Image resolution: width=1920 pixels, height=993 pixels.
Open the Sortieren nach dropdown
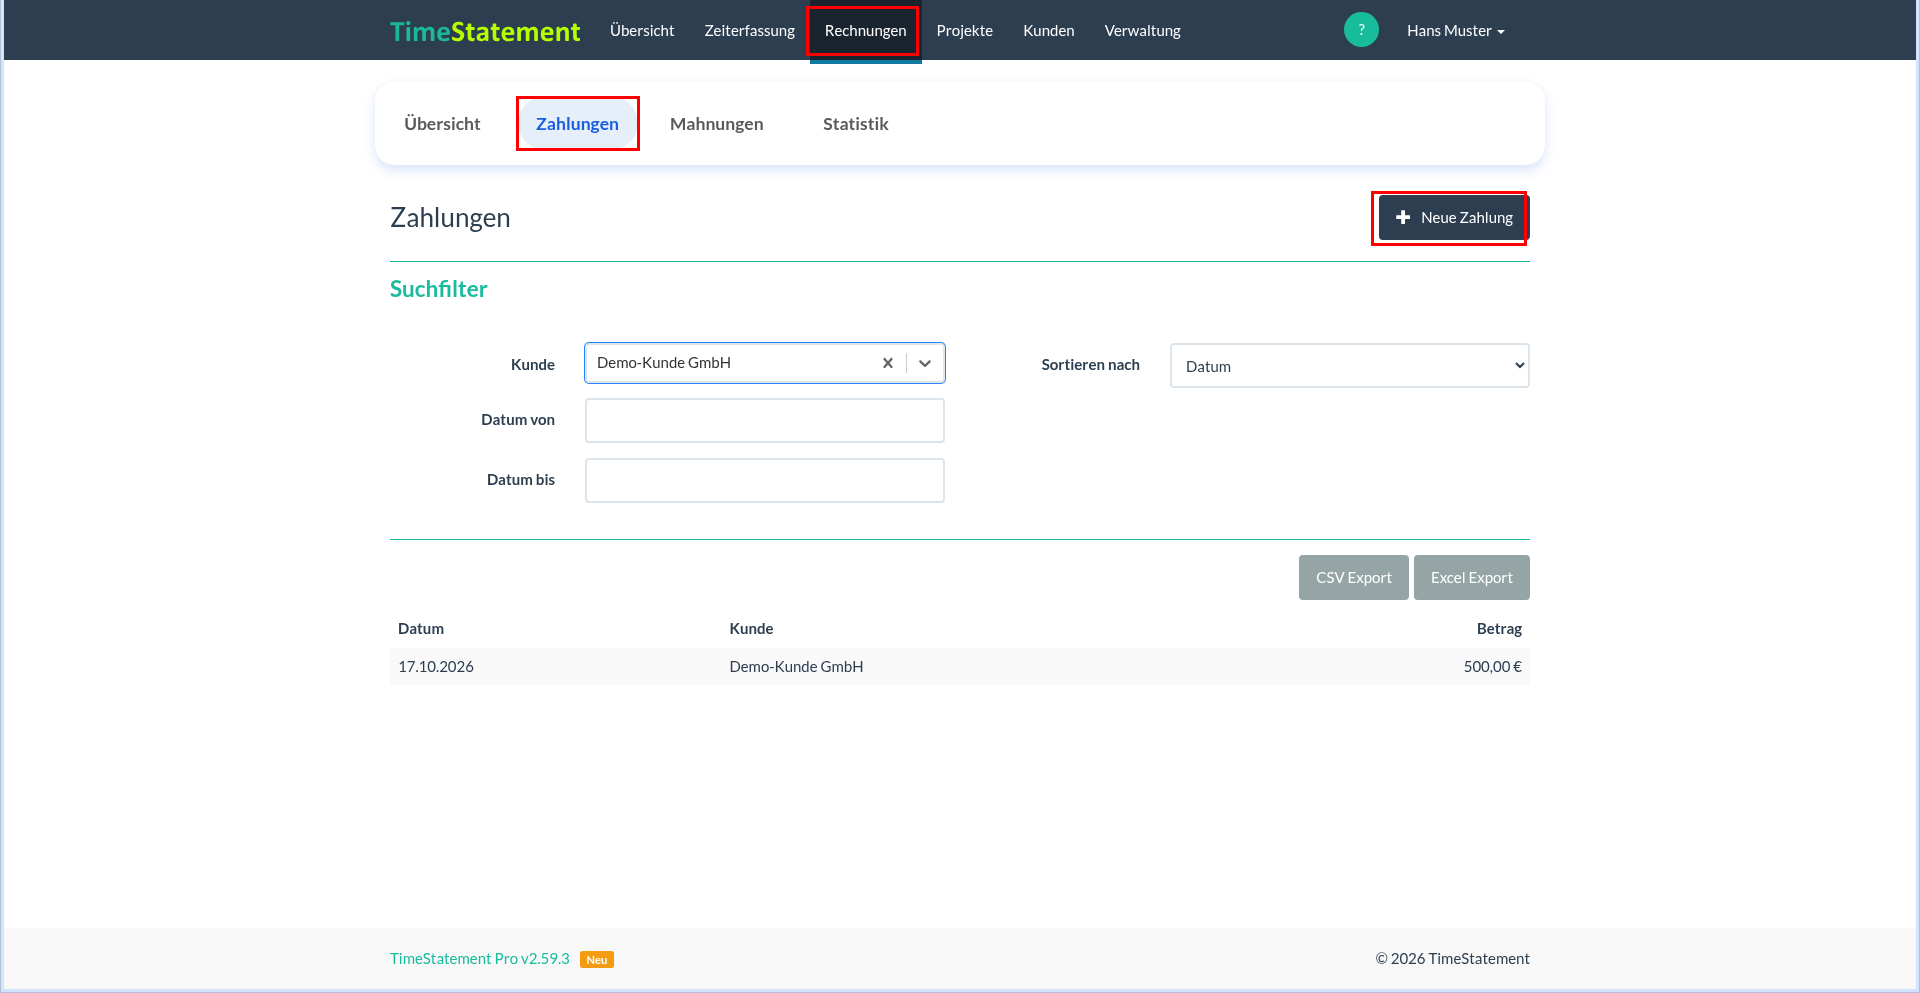pos(1350,366)
